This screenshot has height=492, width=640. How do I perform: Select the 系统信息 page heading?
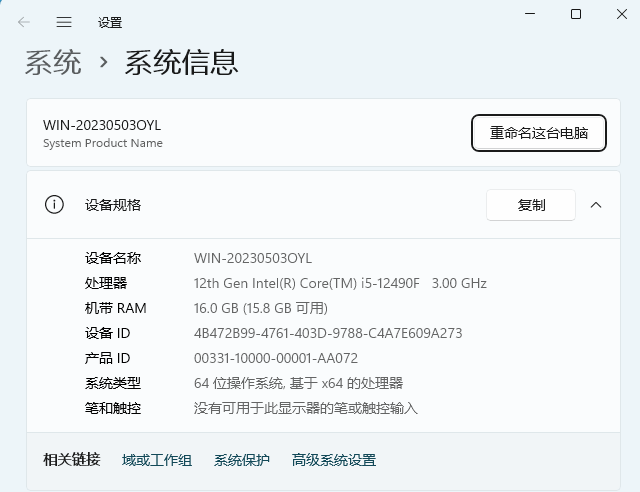click(x=181, y=62)
